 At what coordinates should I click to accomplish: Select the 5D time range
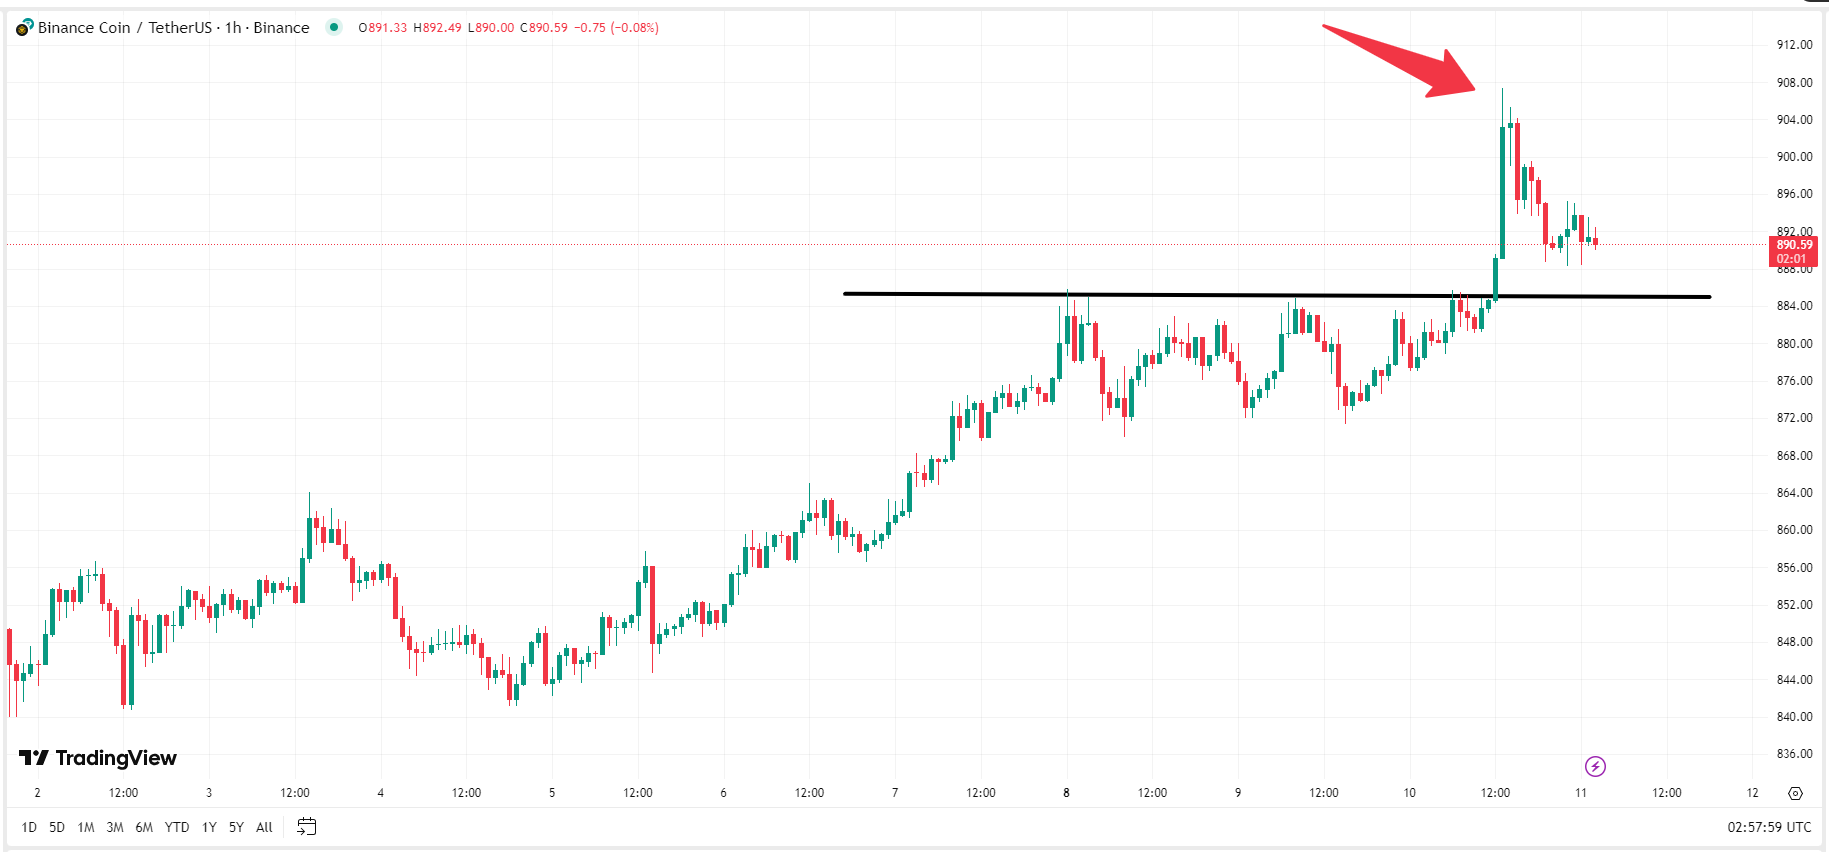[x=57, y=827]
